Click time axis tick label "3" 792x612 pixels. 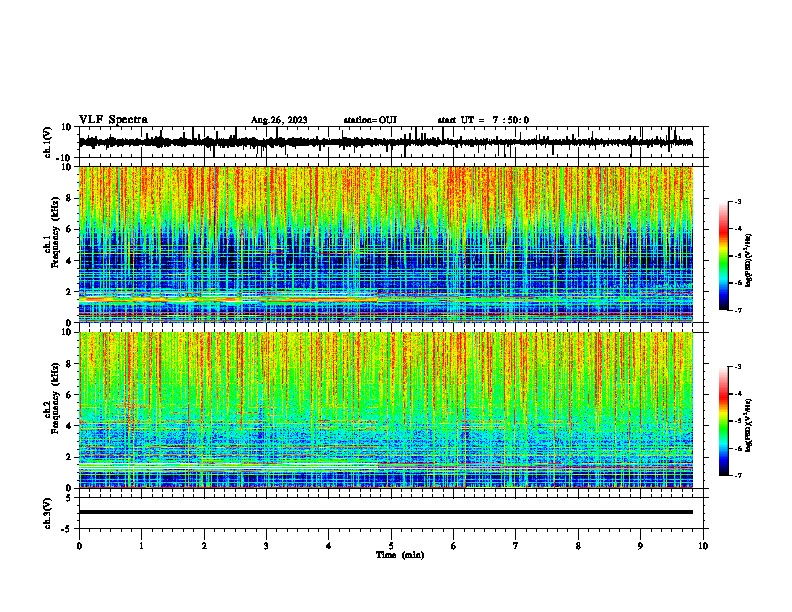click(266, 546)
